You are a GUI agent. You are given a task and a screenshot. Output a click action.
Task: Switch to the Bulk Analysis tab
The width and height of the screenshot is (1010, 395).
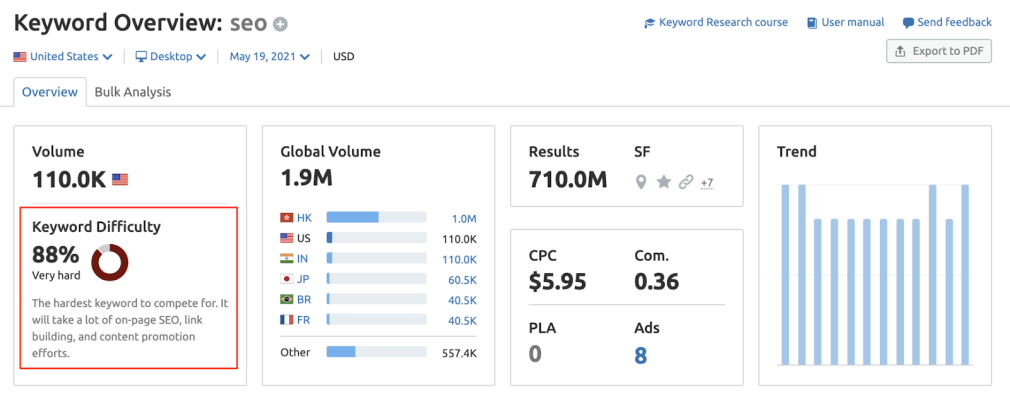click(133, 92)
